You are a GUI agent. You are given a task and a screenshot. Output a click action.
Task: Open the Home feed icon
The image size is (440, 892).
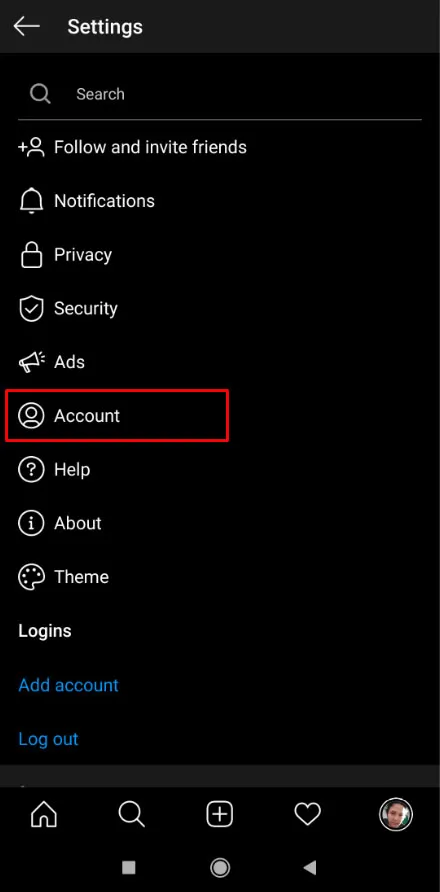pos(44,815)
